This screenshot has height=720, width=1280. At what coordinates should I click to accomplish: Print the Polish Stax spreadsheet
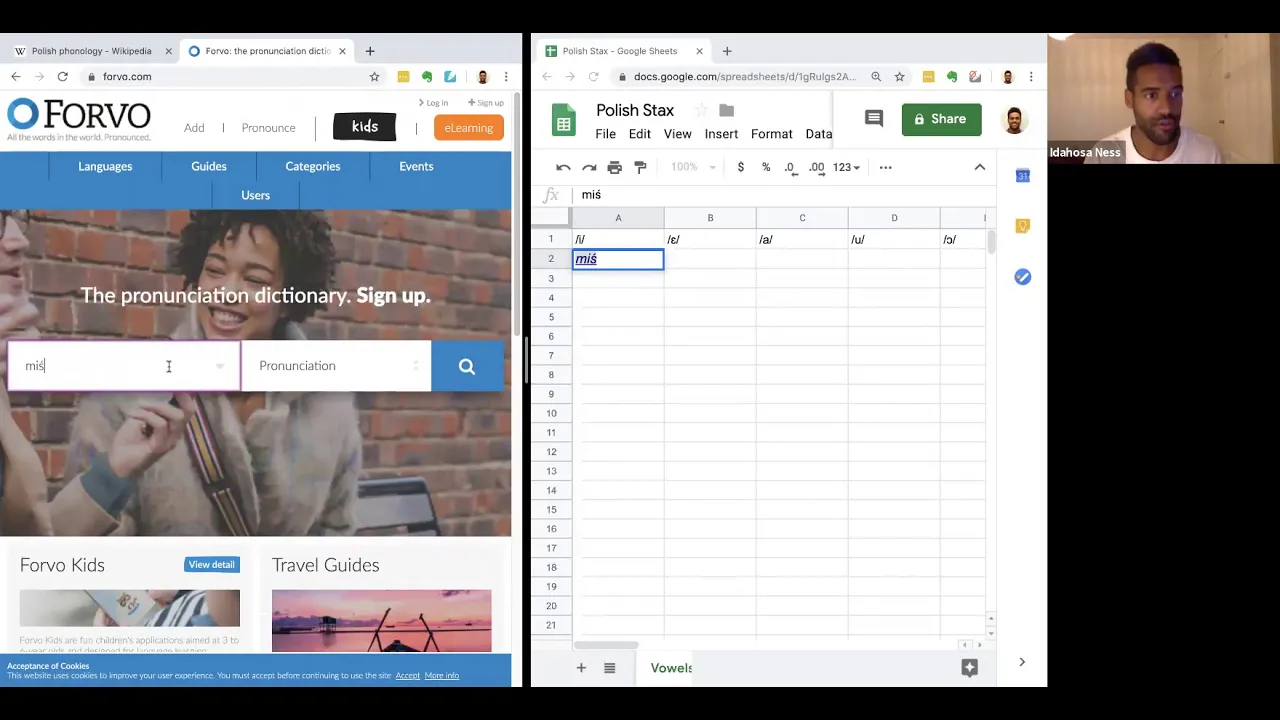click(615, 167)
